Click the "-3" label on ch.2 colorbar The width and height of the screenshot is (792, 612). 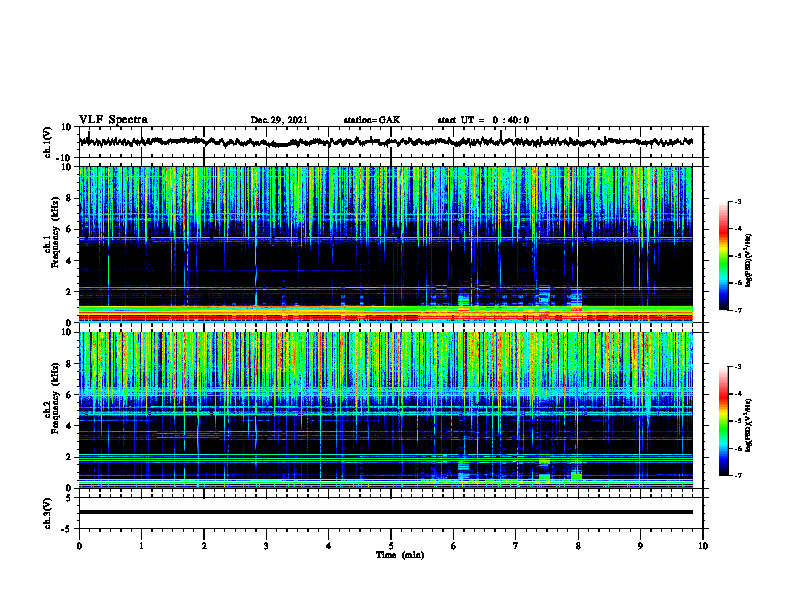pos(737,367)
